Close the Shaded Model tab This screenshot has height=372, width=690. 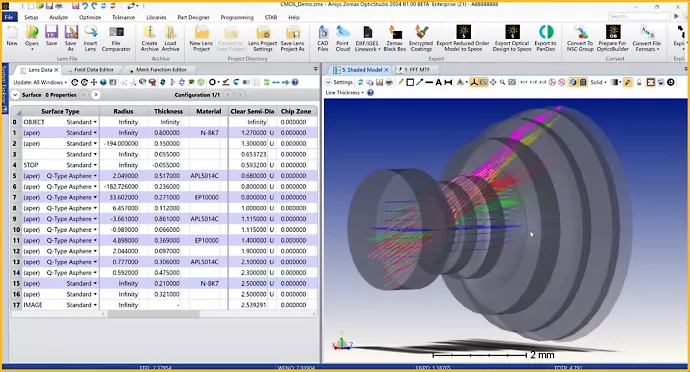coord(386,70)
